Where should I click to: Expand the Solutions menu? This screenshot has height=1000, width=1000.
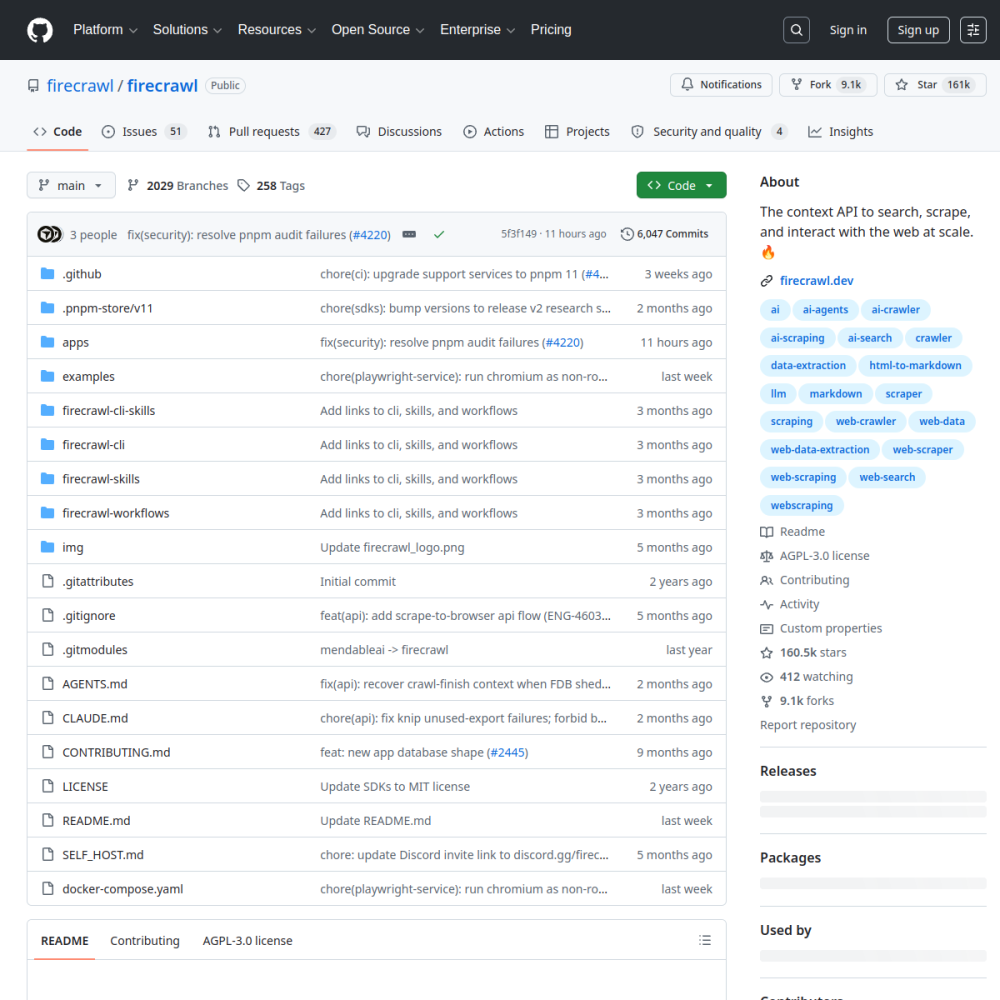[187, 30]
